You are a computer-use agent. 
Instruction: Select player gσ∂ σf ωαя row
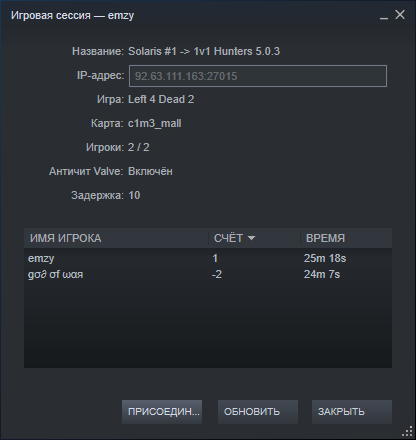coord(208,274)
